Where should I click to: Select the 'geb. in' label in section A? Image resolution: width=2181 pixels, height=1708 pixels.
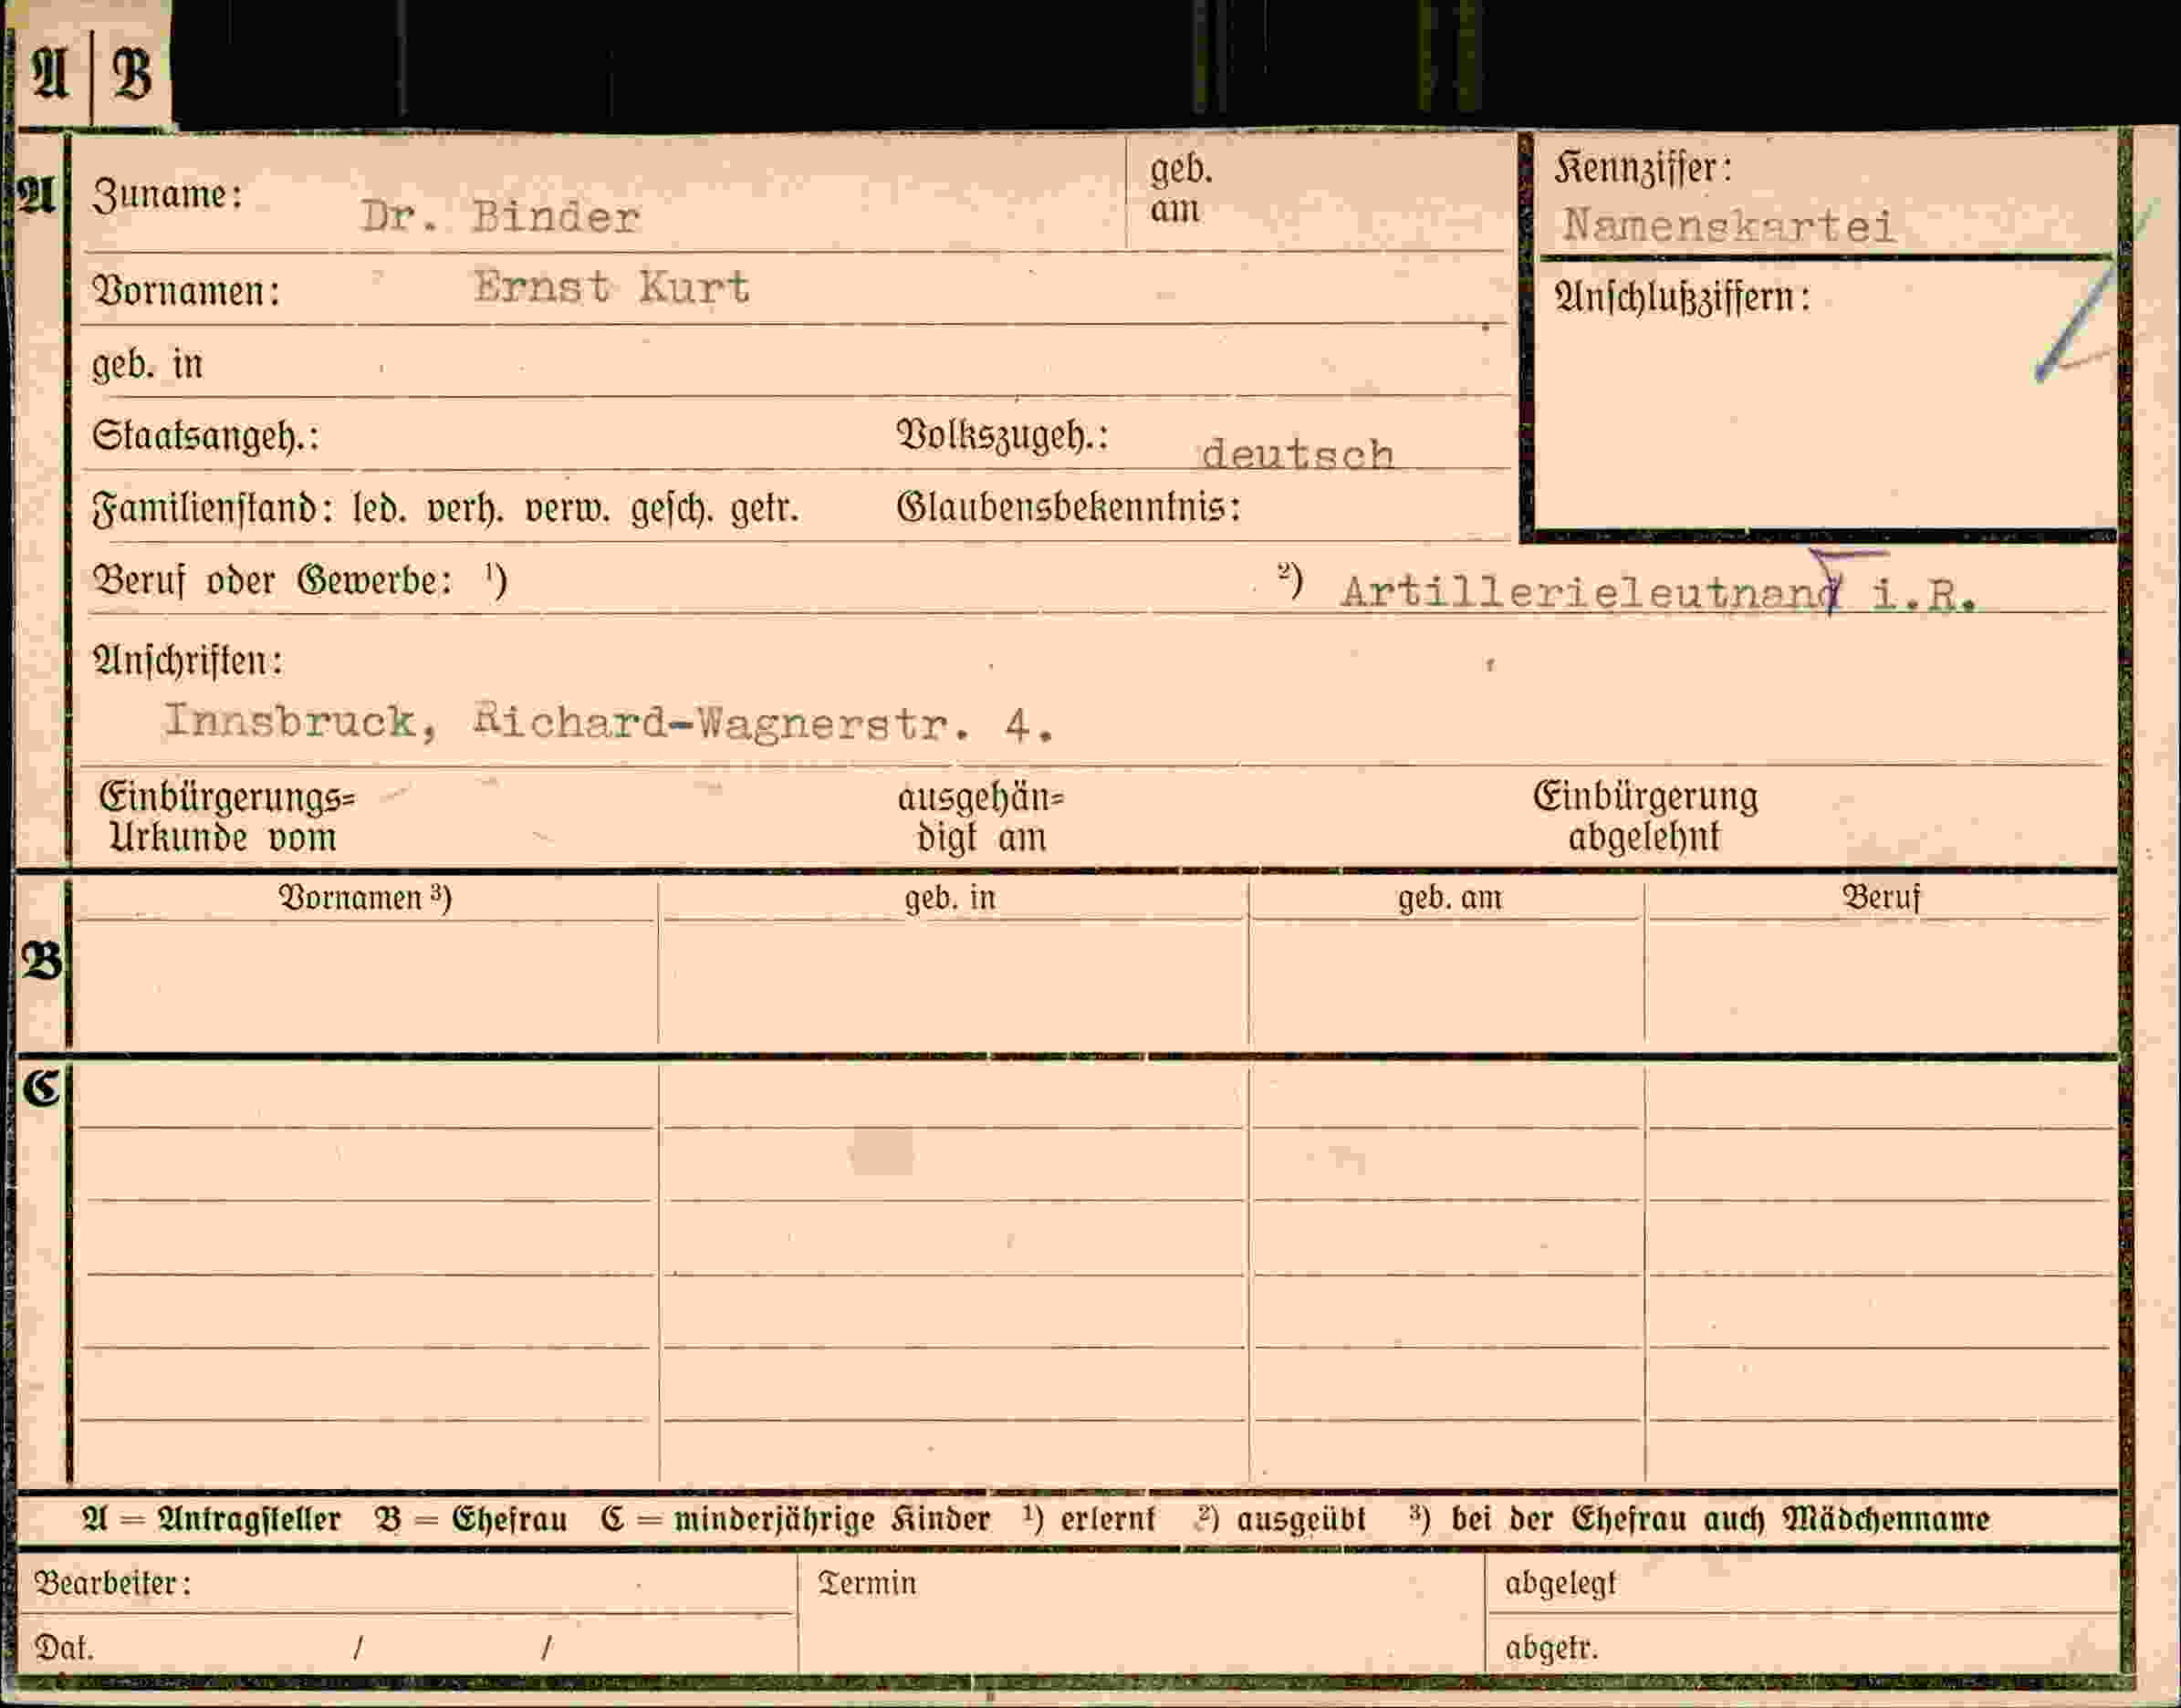(x=147, y=364)
